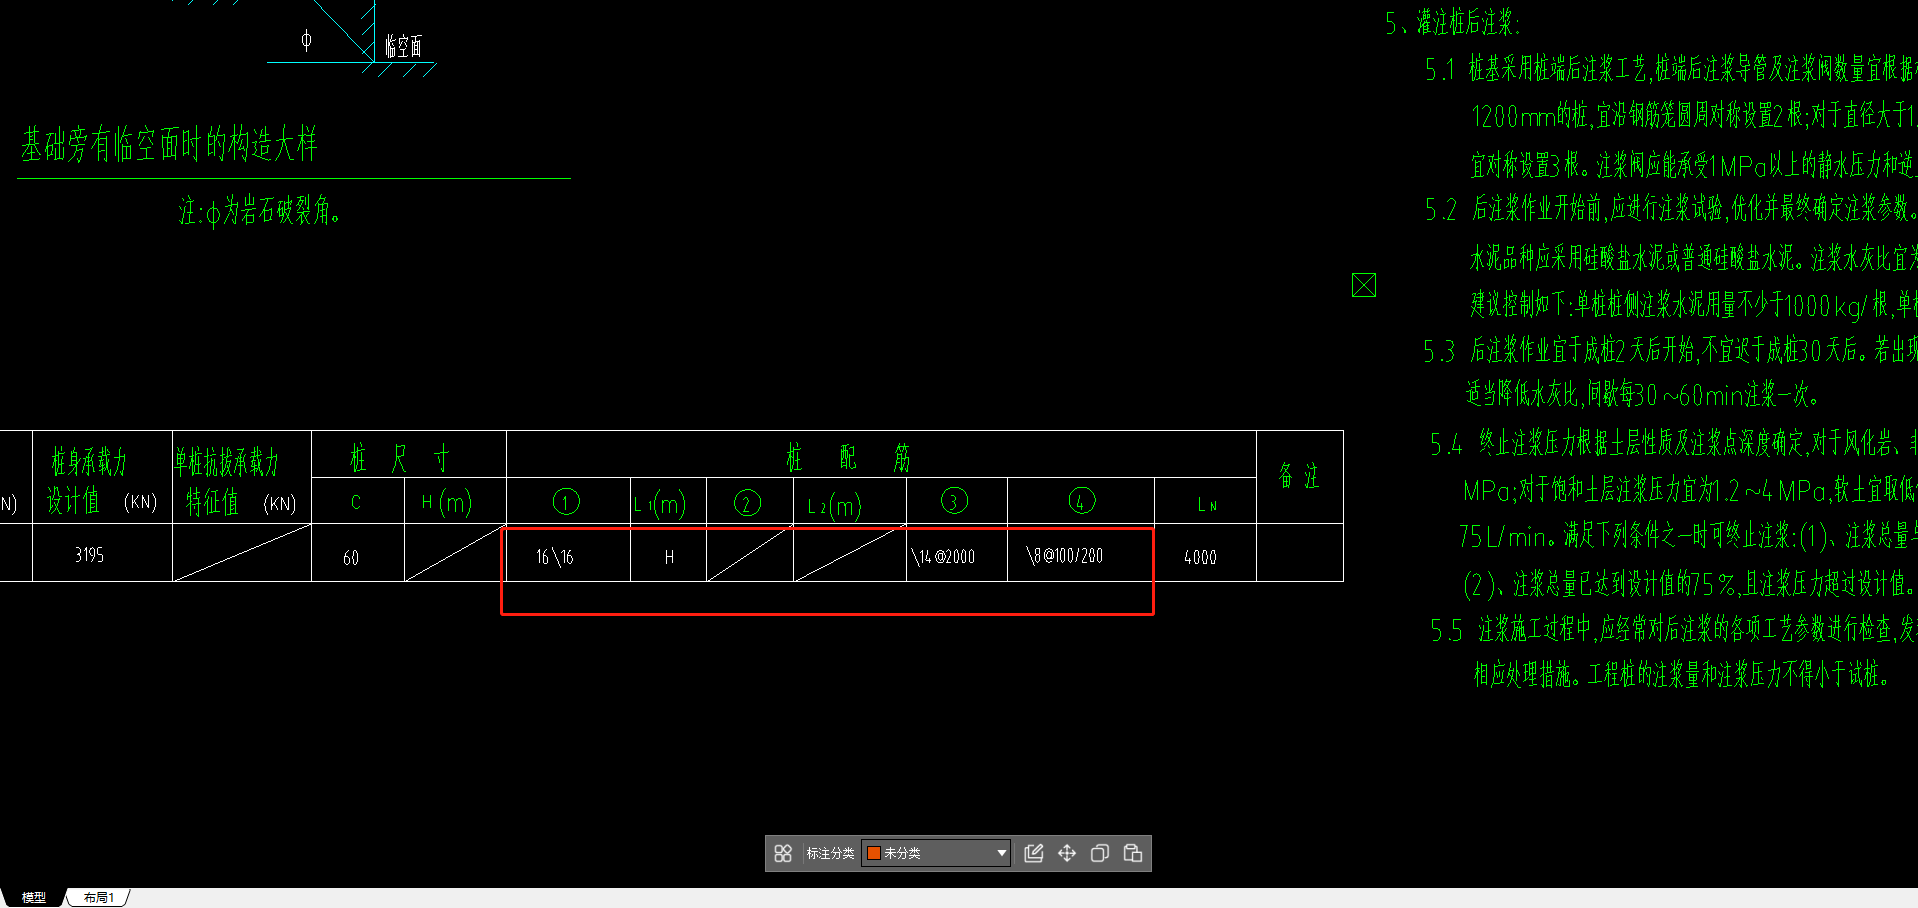
Task: Switch to the 布局1 layout tab
Action: pyautogui.click(x=98, y=897)
